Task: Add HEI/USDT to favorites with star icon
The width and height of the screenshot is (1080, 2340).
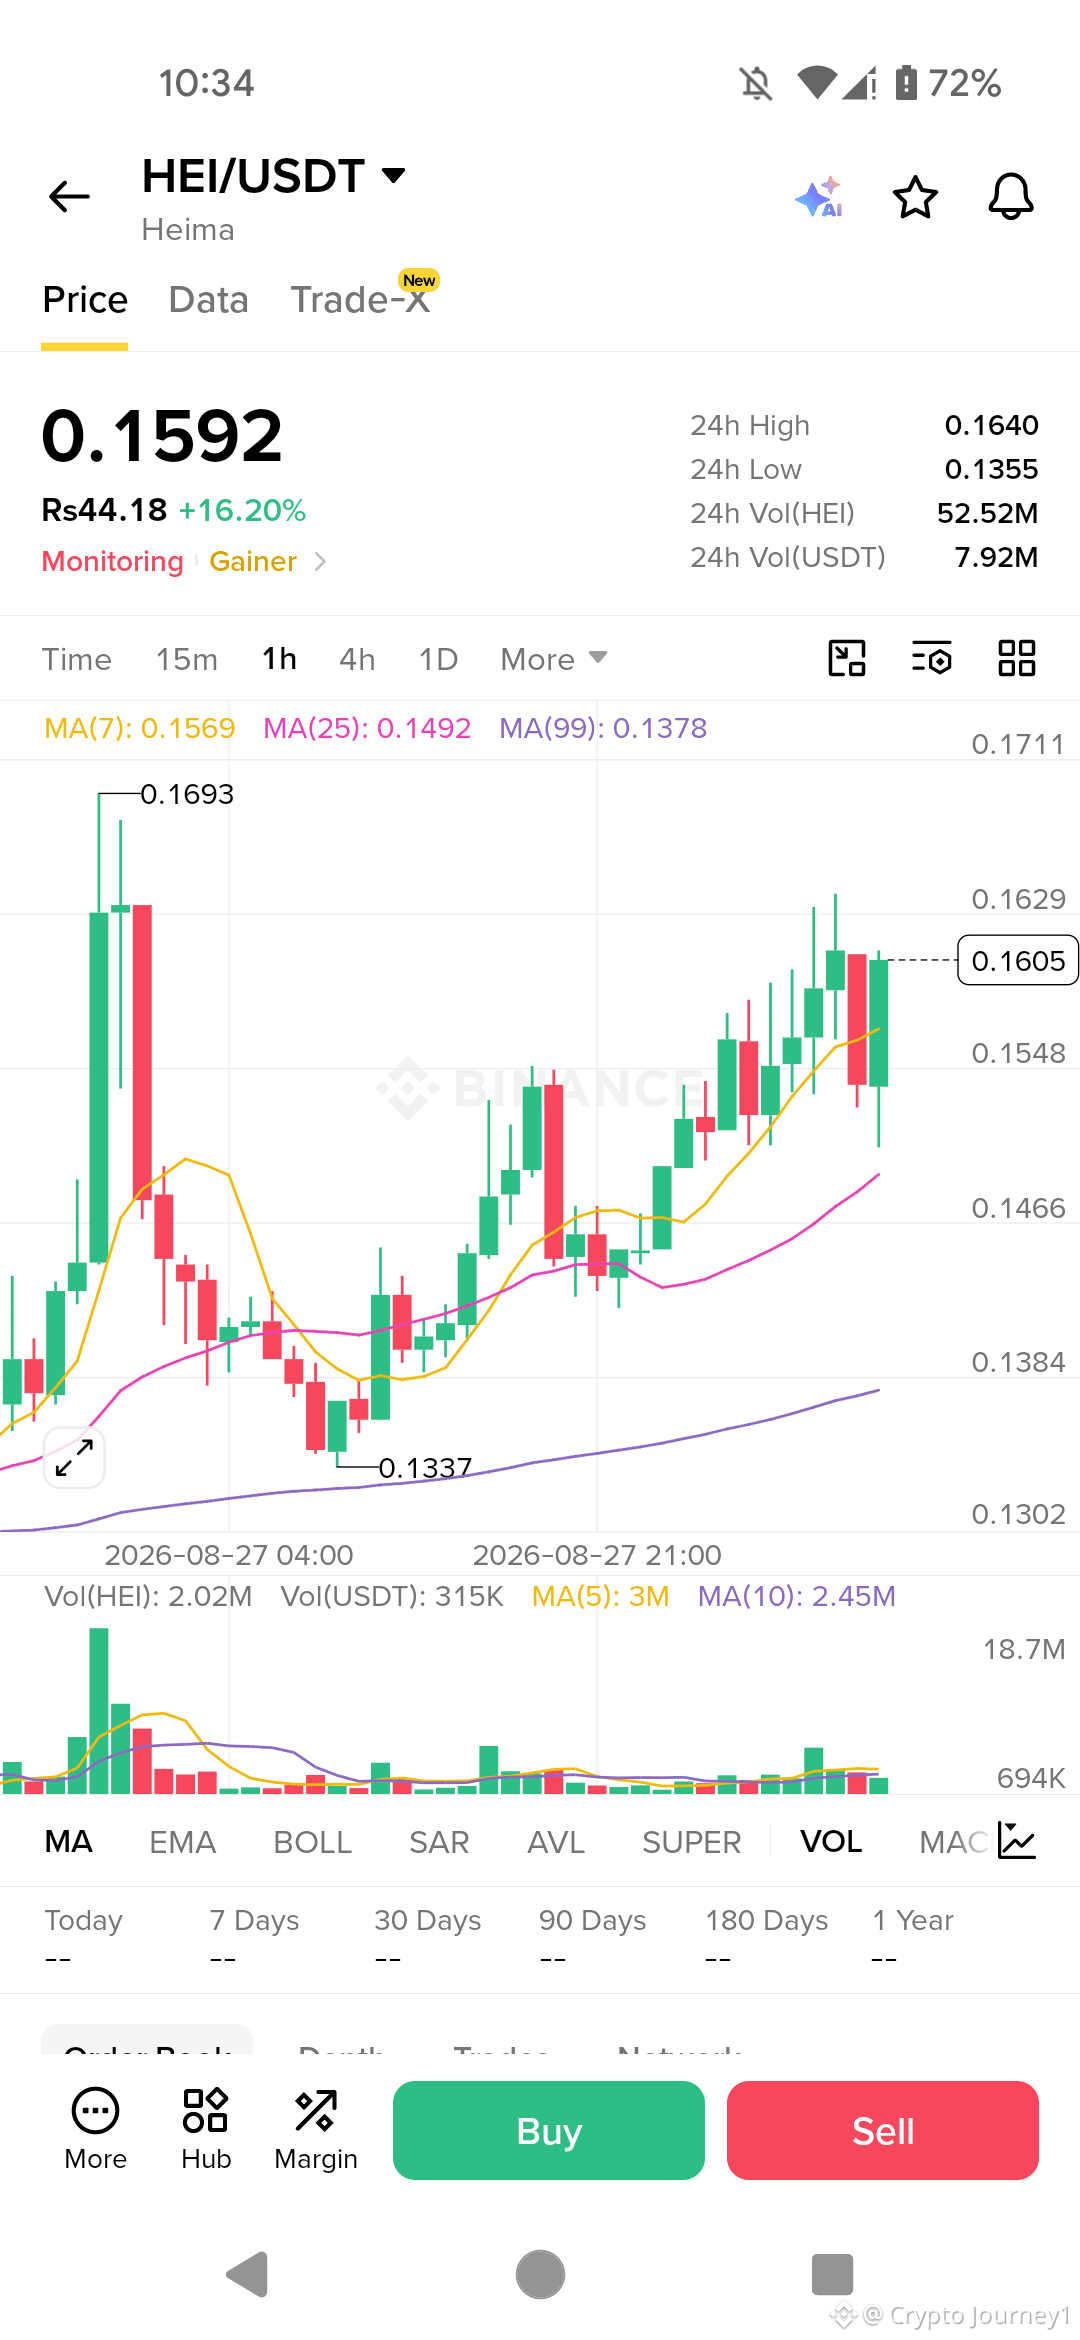Action: [x=915, y=196]
